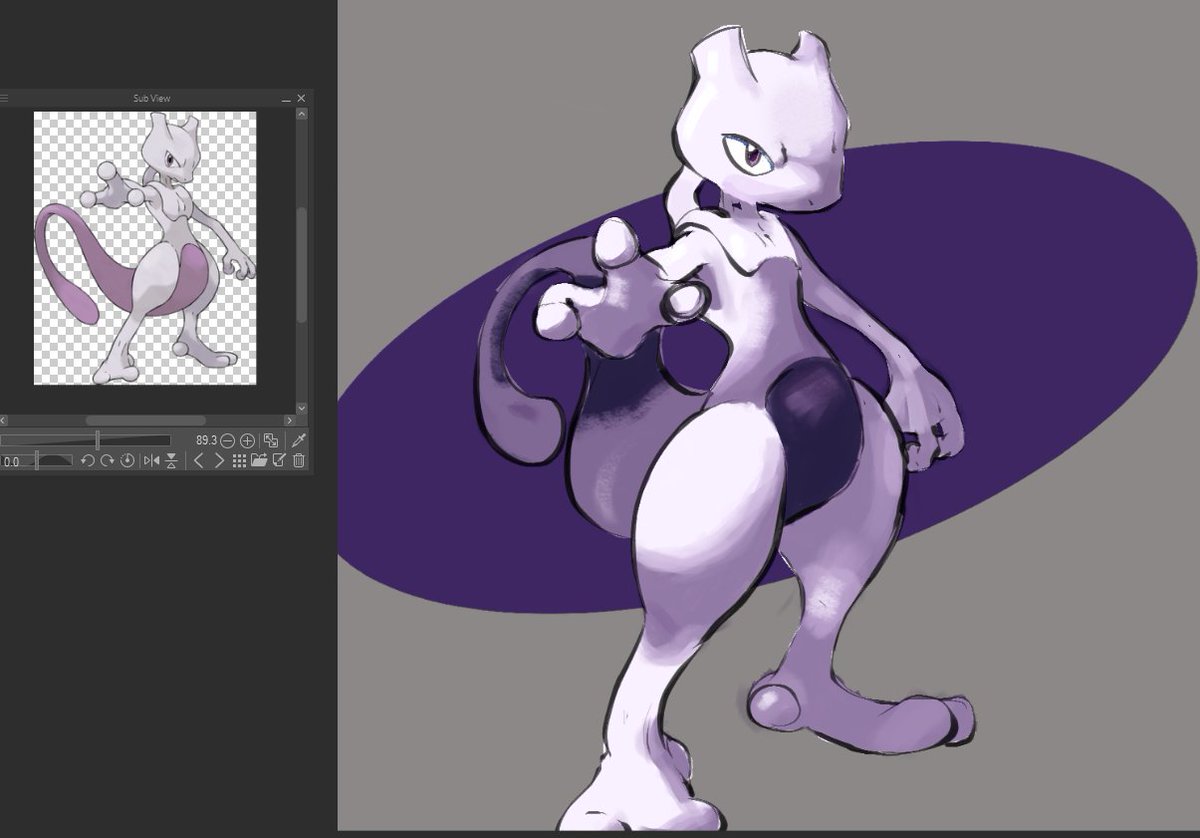This screenshot has width=1200, height=838.
Task: Click the zoom in plus icon in Sub View
Action: pos(247,441)
